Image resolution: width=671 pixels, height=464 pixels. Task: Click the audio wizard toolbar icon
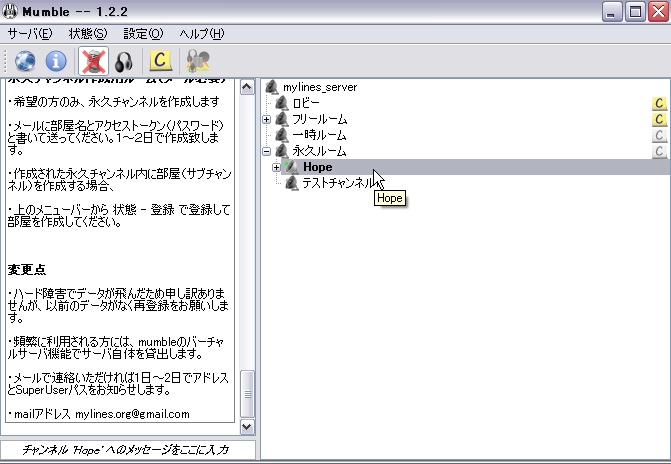click(198, 61)
